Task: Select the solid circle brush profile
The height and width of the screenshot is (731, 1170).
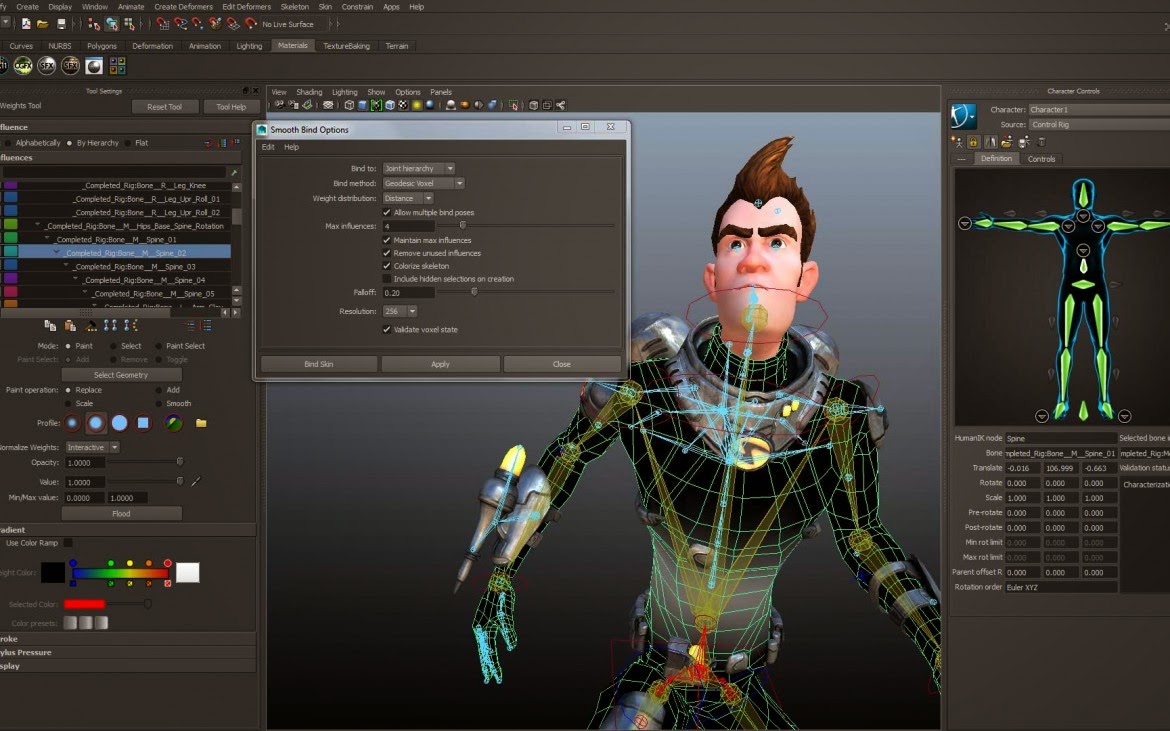Action: [x=120, y=423]
